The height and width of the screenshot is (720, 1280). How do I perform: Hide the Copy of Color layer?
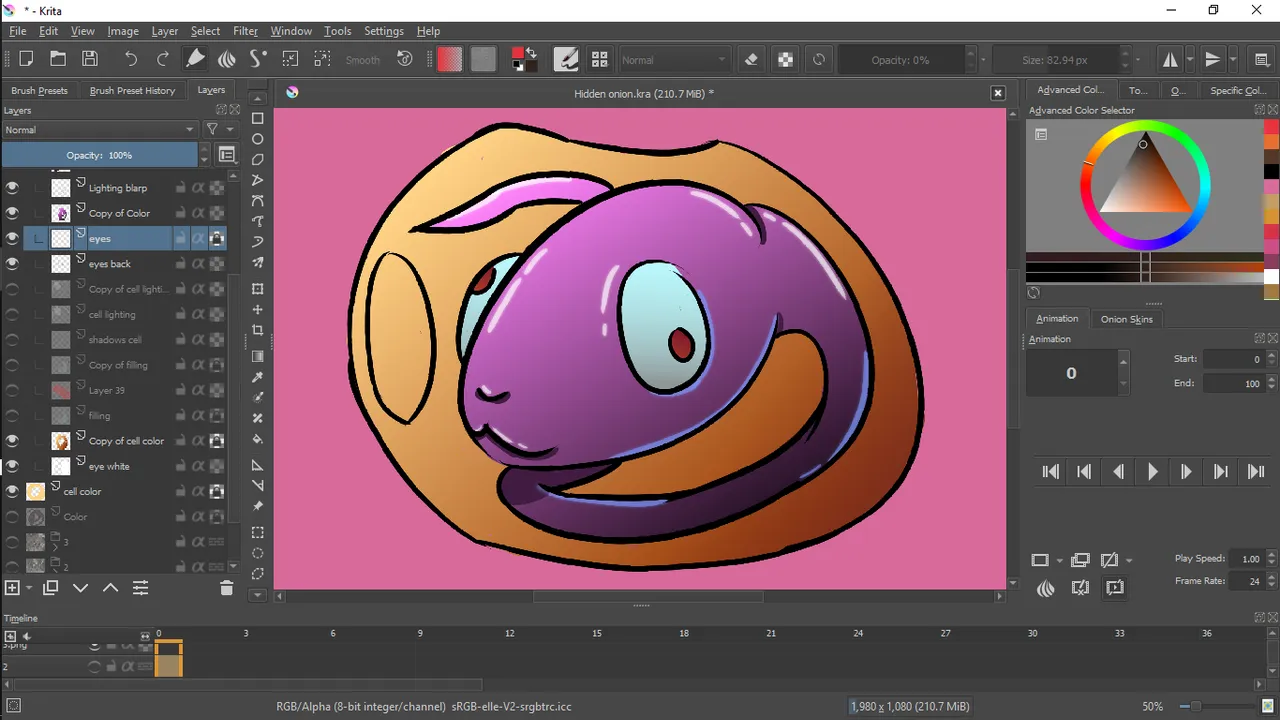(12, 213)
